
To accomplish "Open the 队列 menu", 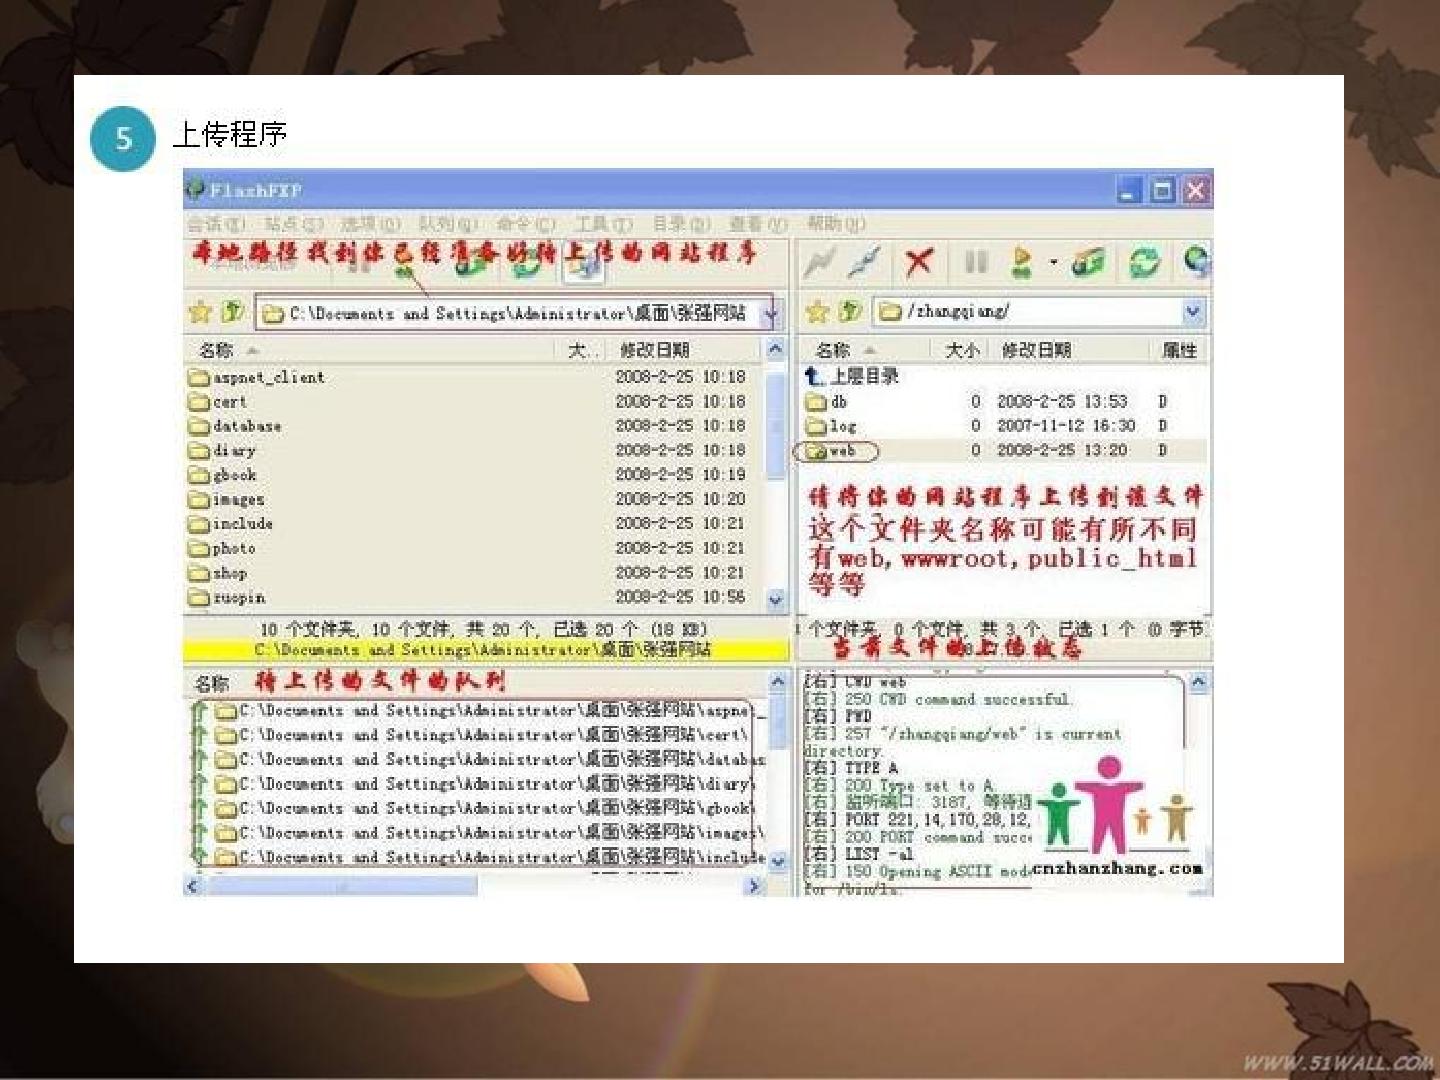I will [x=447, y=223].
